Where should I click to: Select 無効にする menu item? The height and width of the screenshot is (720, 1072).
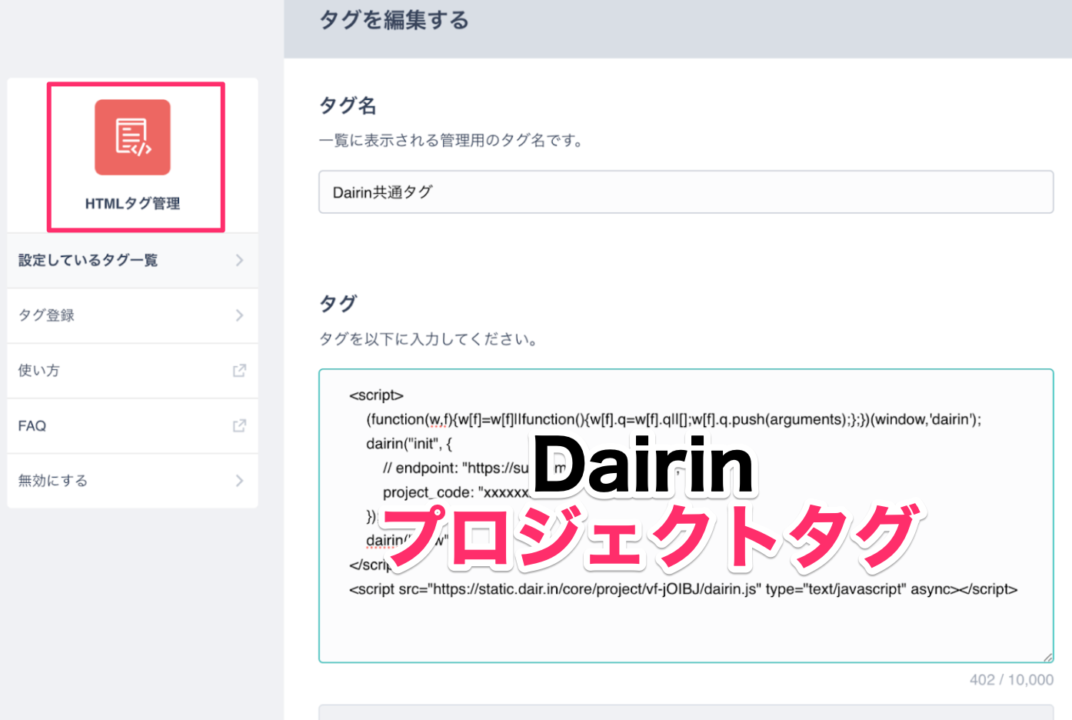click(x=133, y=481)
